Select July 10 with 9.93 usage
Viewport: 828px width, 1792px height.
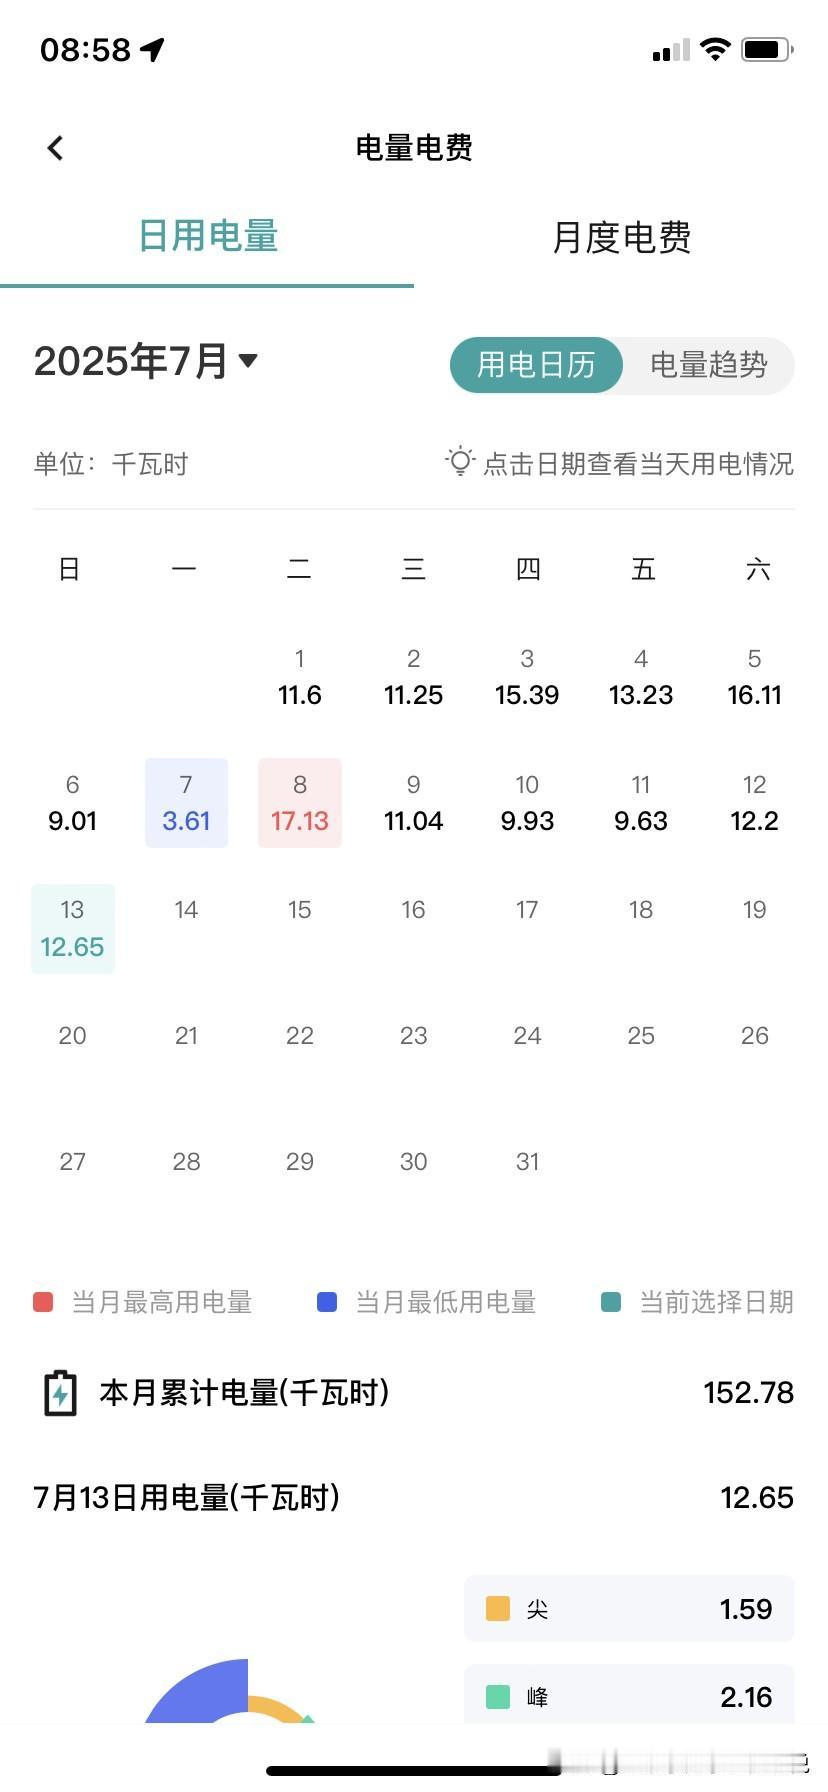[x=527, y=803]
